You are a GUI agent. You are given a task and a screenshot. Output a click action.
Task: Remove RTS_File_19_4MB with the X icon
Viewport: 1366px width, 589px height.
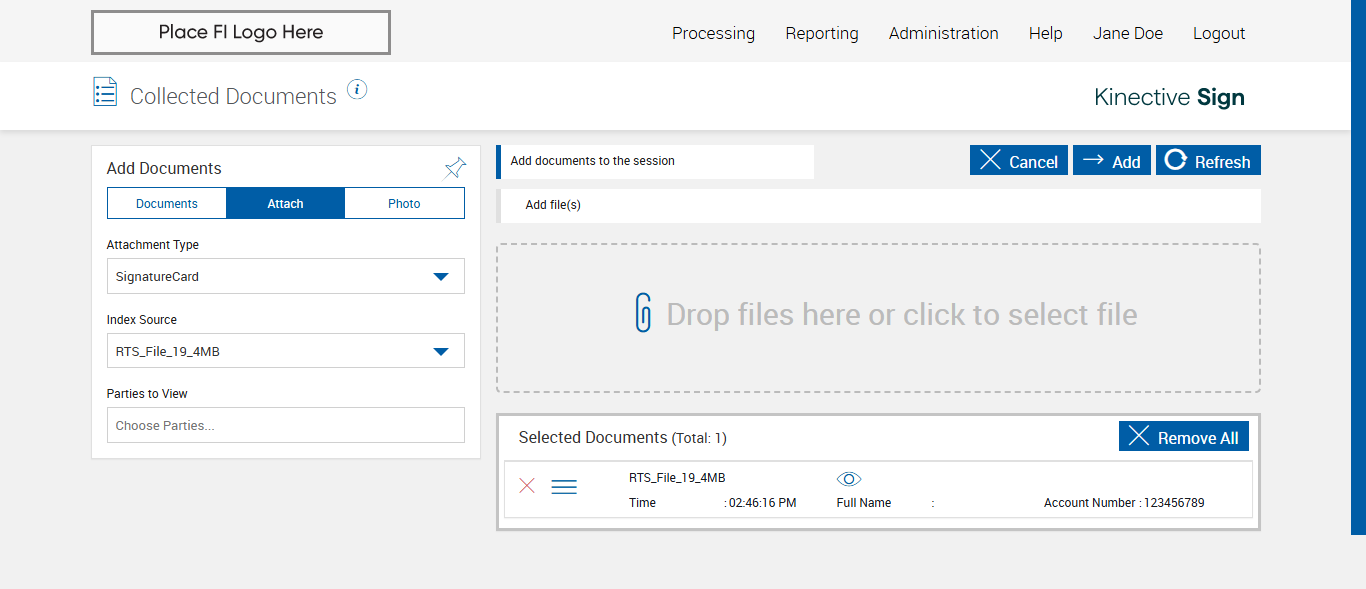(527, 486)
